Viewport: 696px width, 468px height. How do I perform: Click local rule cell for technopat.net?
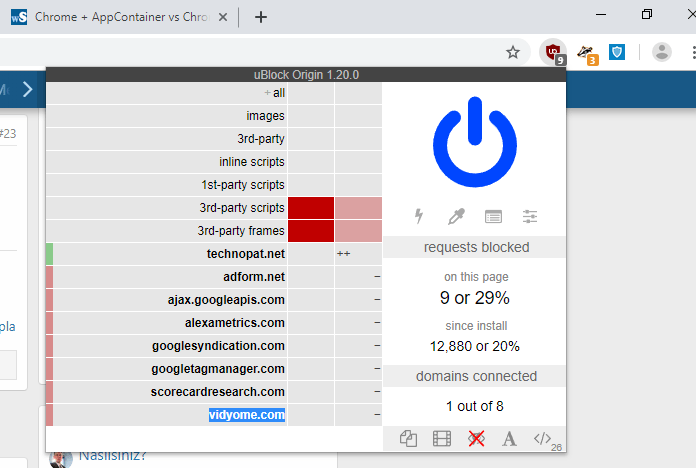point(358,254)
